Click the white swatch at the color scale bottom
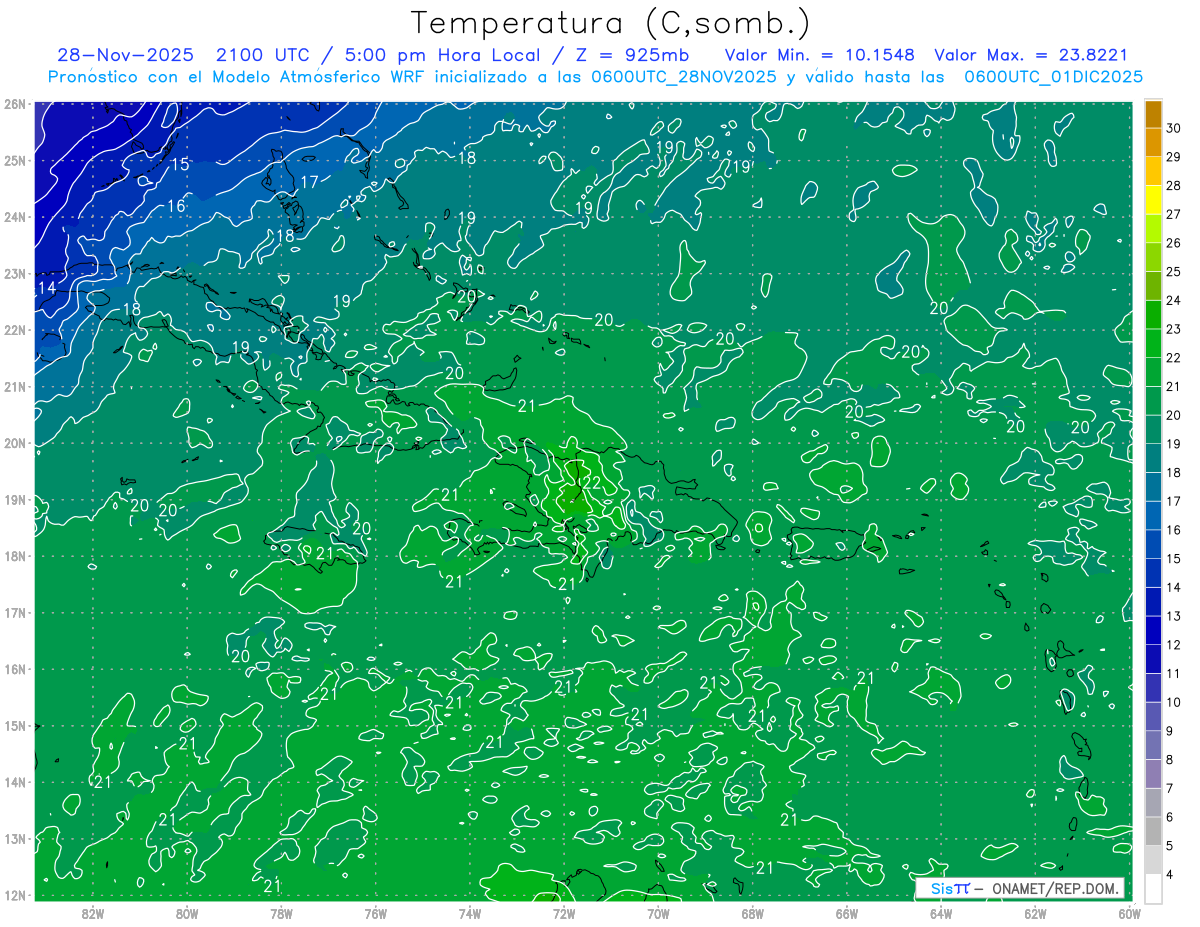This screenshot has height=927, width=1200. (1153, 888)
